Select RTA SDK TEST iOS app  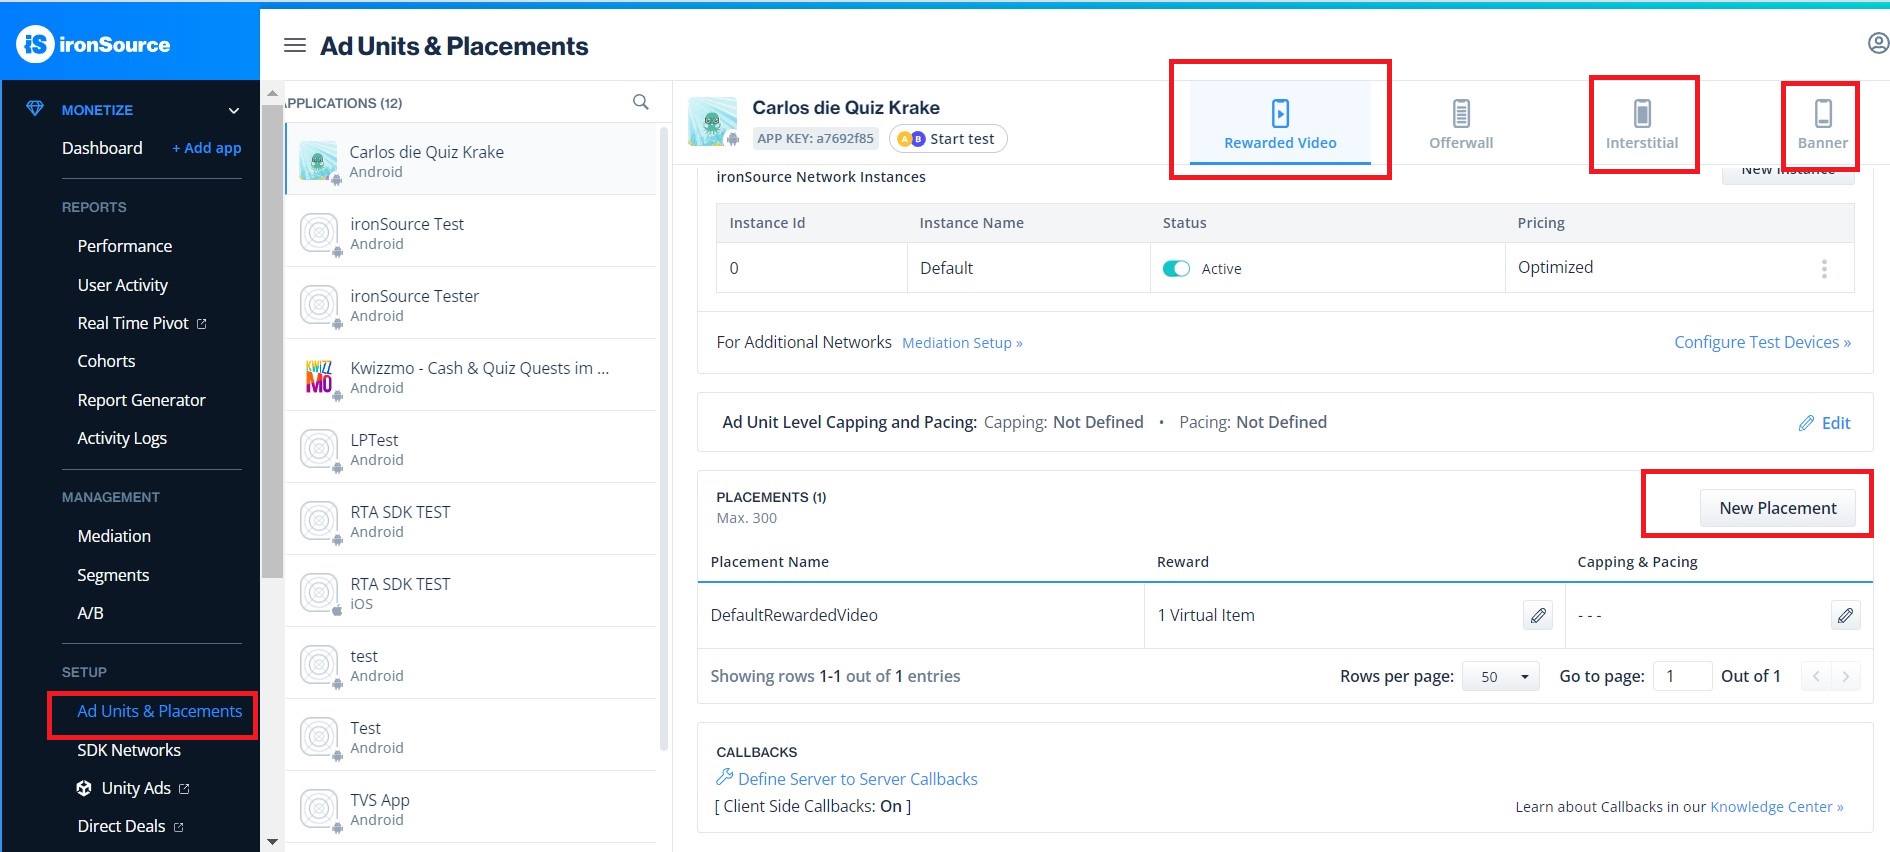pos(470,591)
